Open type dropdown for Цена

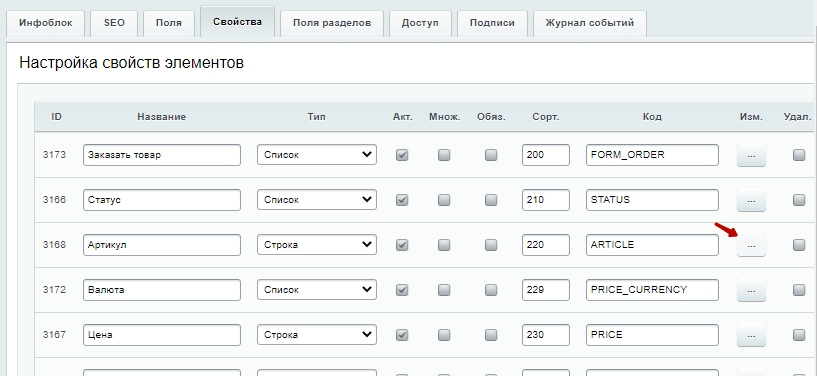point(317,335)
